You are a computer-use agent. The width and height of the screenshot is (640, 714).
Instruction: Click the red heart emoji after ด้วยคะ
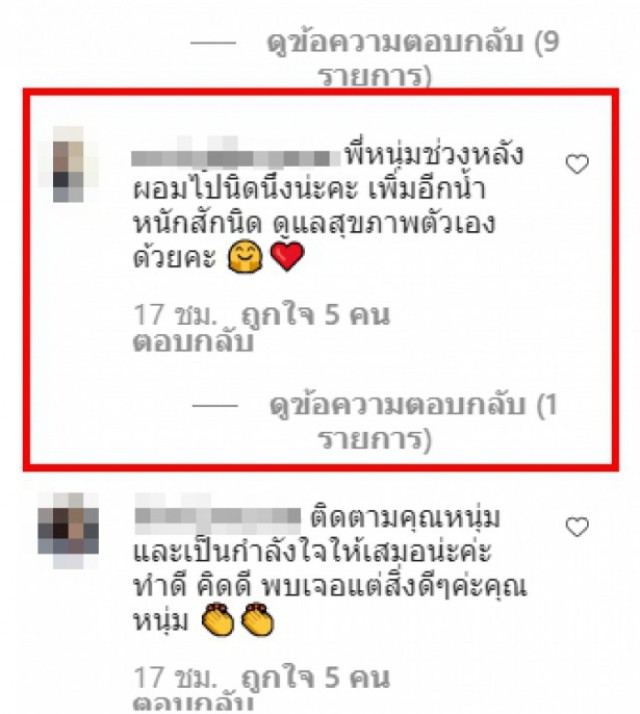(287, 255)
